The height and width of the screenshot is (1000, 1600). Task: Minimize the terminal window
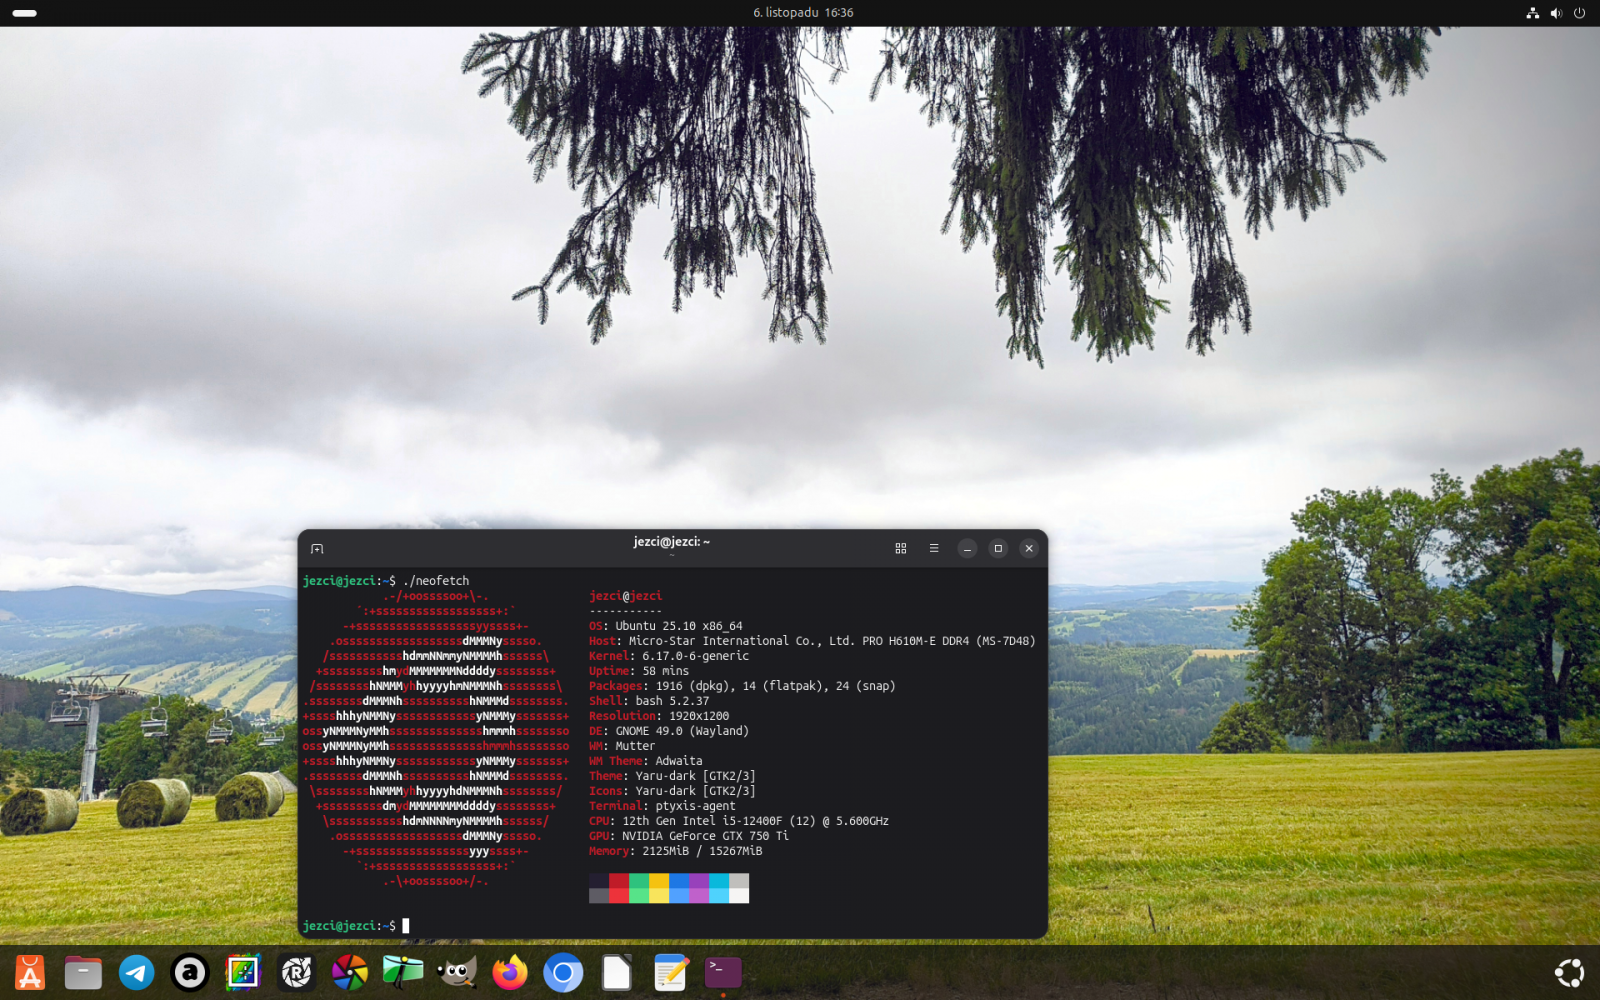pyautogui.click(x=967, y=549)
